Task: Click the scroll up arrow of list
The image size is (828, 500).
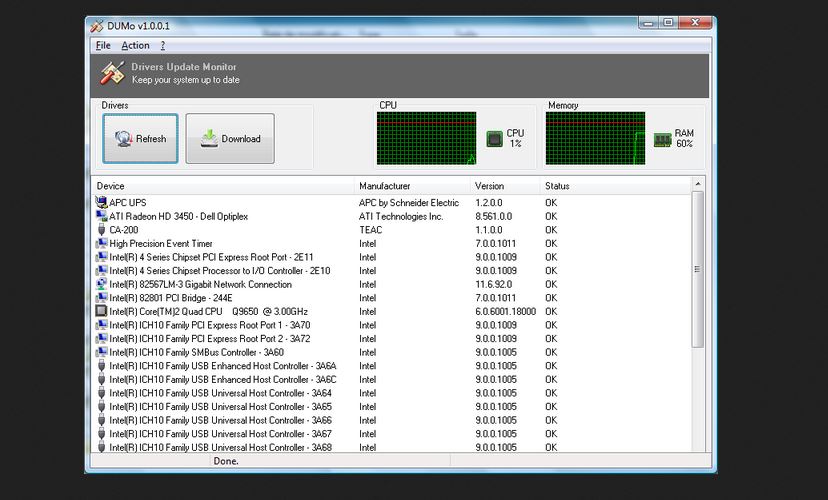Action: coord(698,184)
